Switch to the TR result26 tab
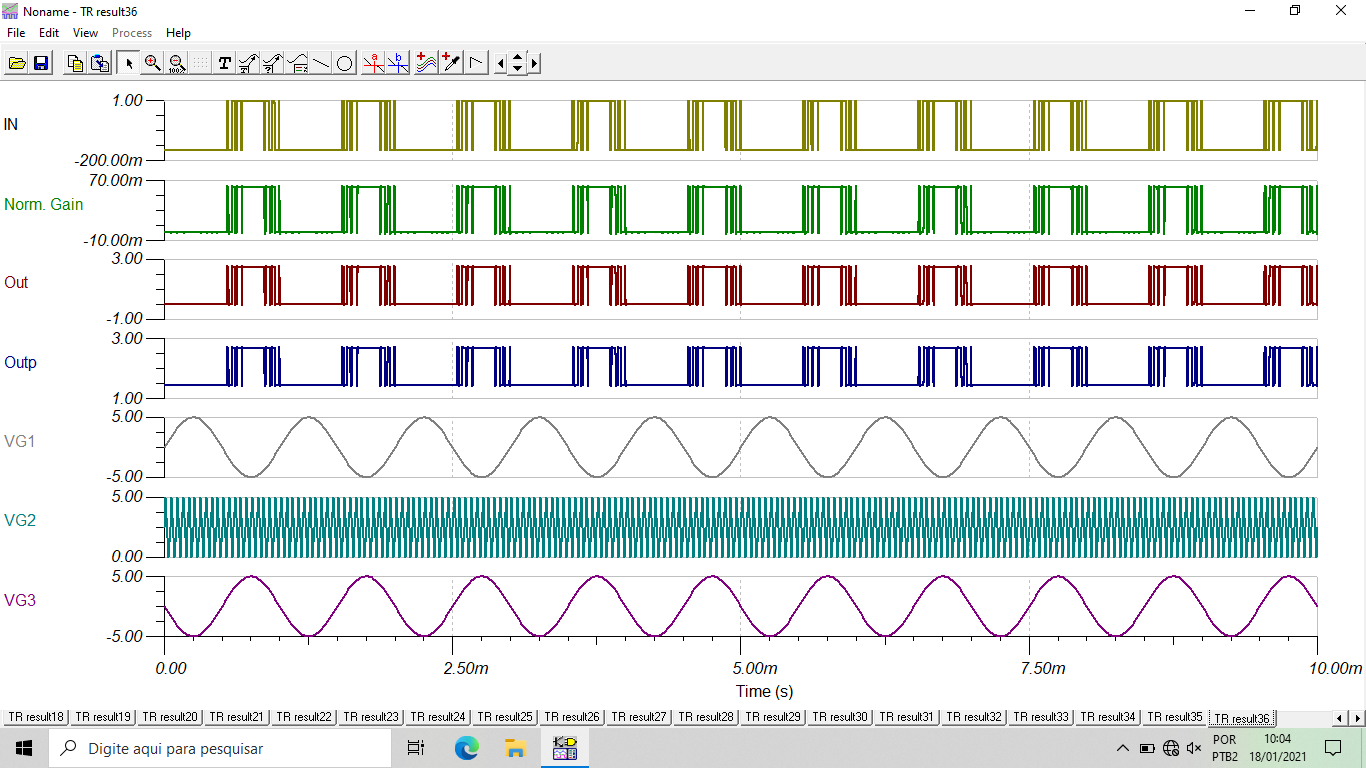Viewport: 1366px width, 768px height. [572, 717]
